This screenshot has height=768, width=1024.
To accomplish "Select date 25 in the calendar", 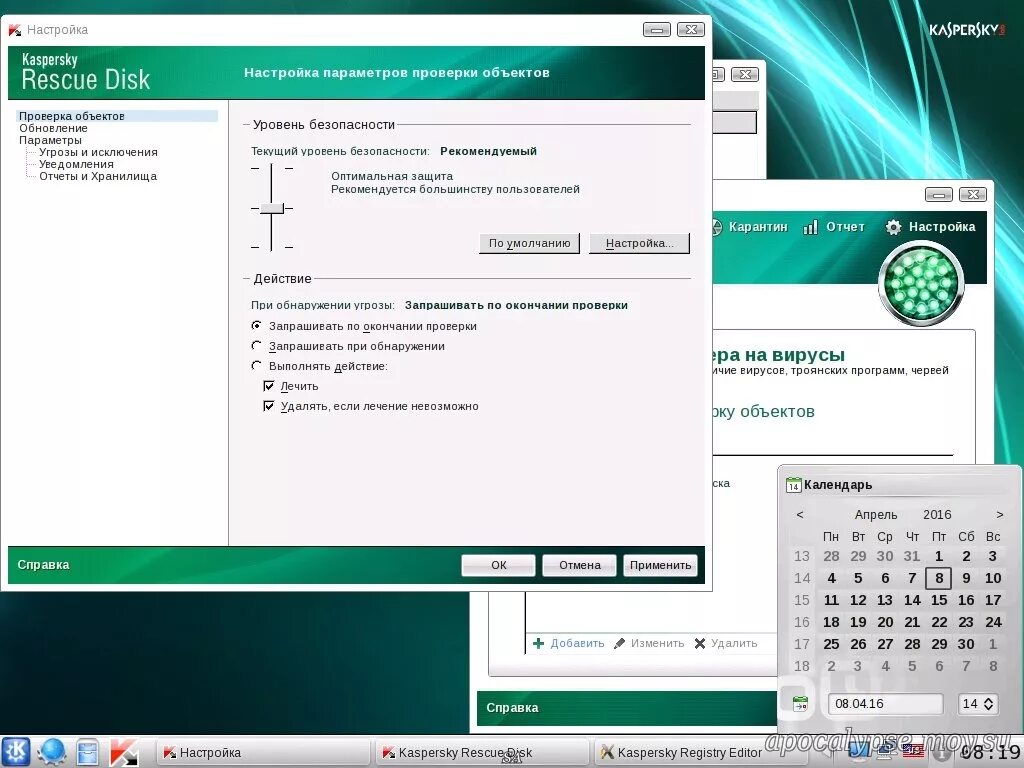I will (x=831, y=644).
